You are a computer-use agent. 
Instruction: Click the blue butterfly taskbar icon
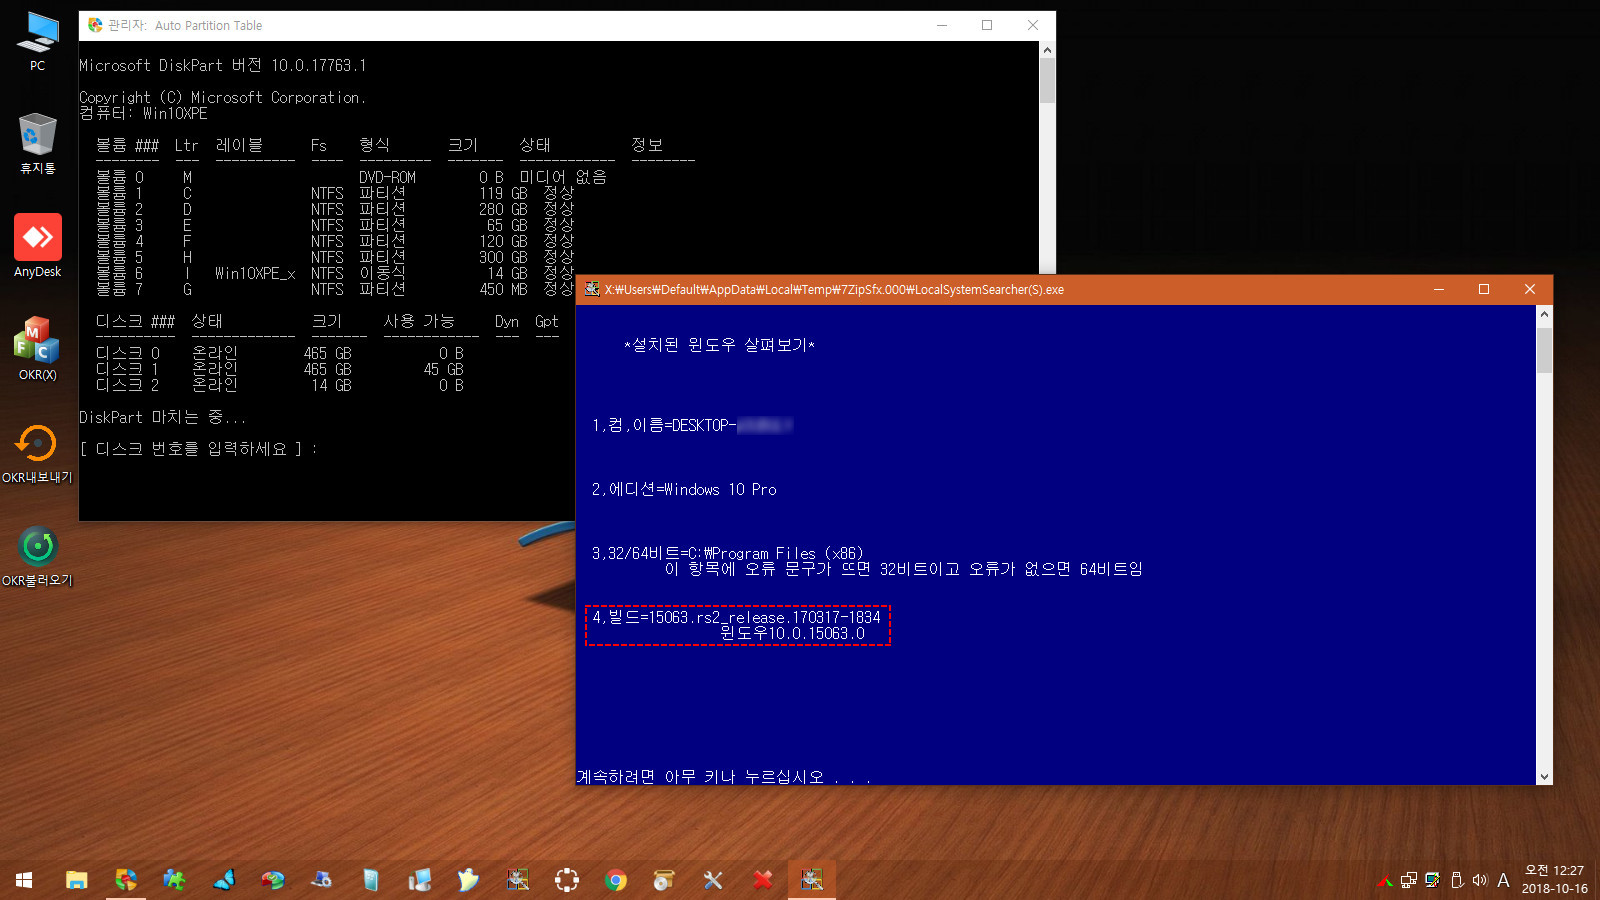(x=224, y=880)
